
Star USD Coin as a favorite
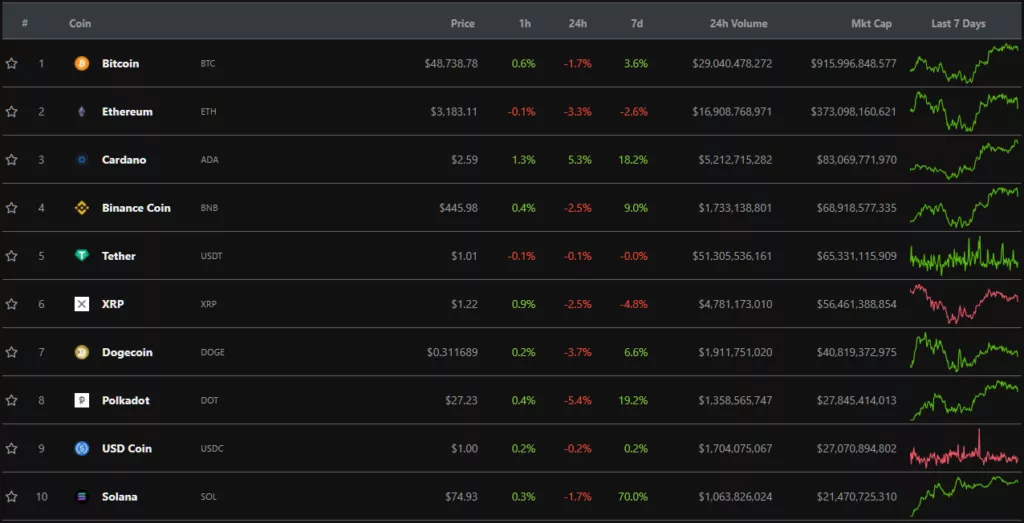coord(12,449)
